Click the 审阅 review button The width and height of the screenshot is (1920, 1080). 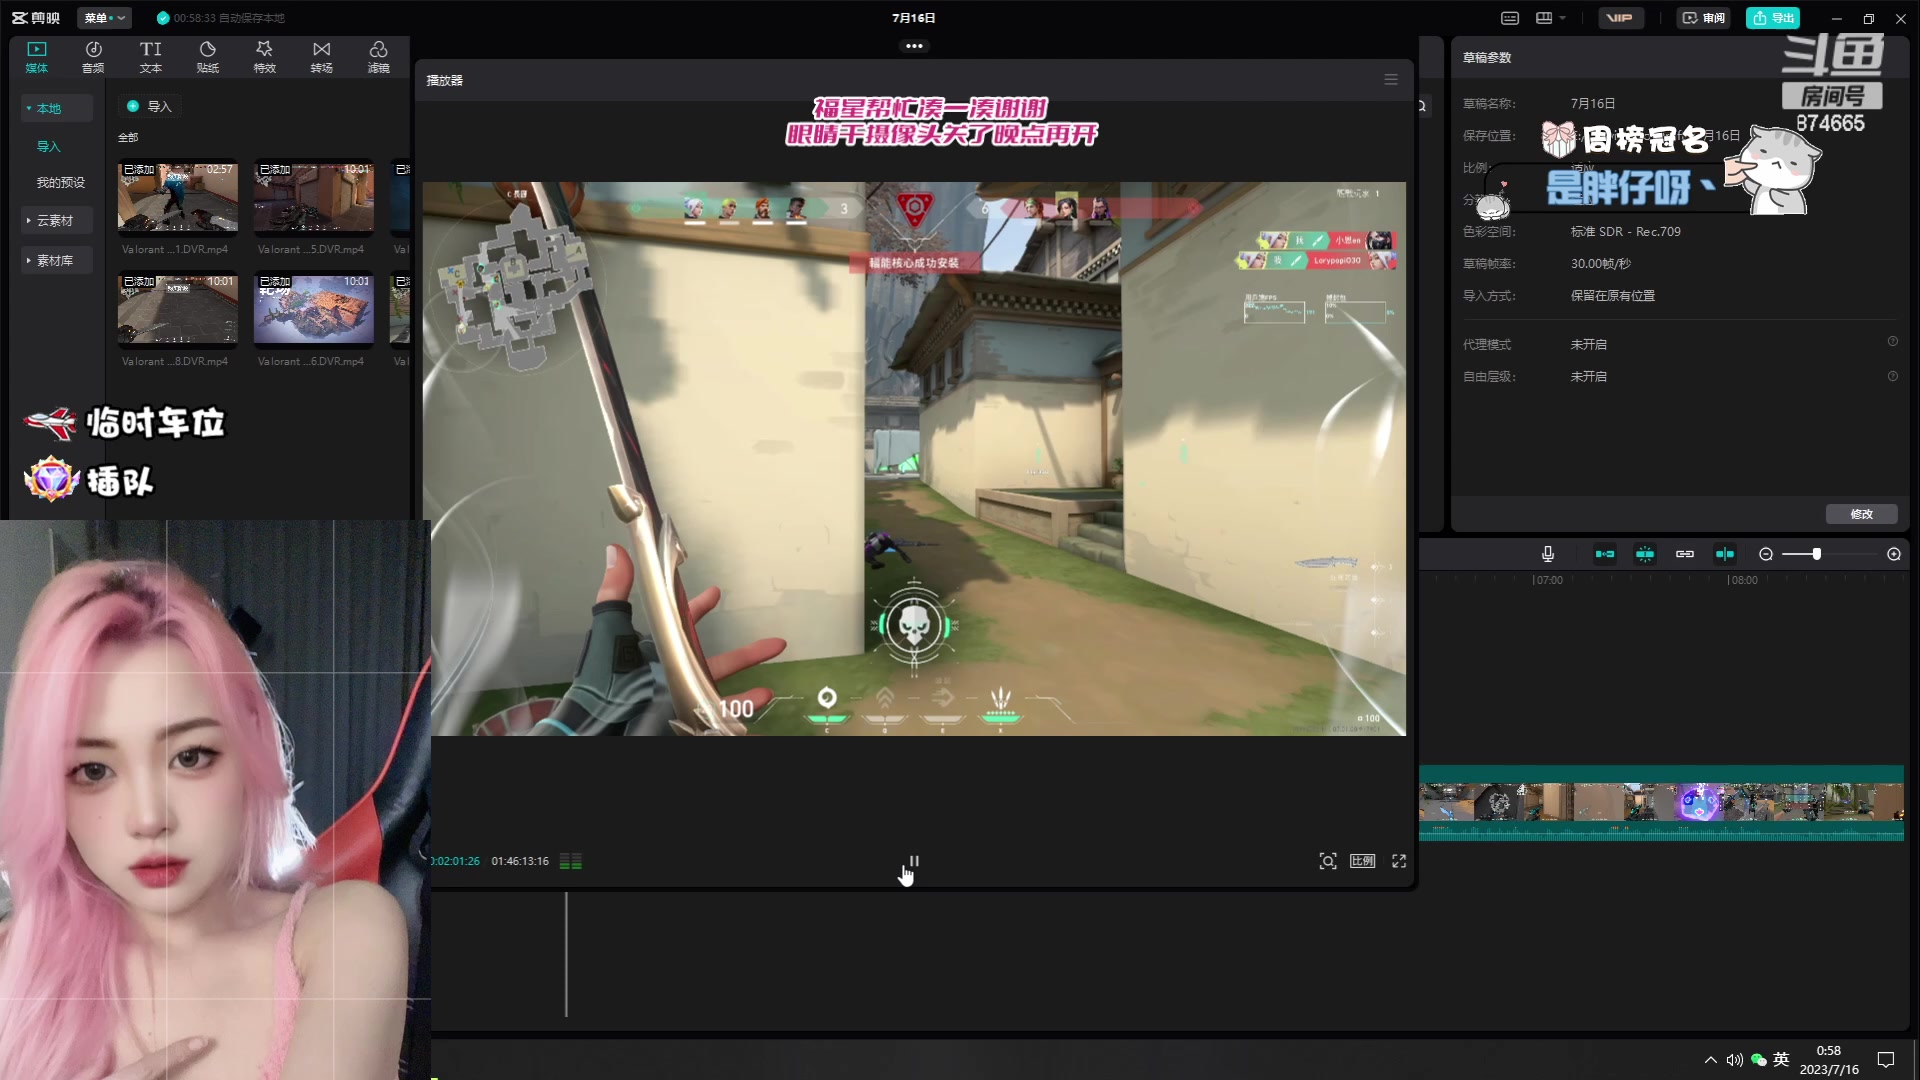pyautogui.click(x=1704, y=18)
